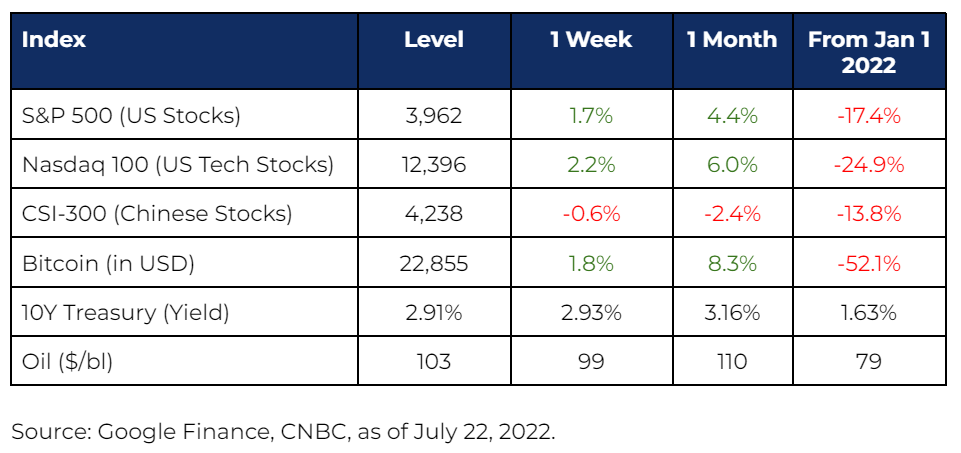Screen dimensions: 961x453
Task: Click the From Jan 1 2022 header
Action: (869, 51)
